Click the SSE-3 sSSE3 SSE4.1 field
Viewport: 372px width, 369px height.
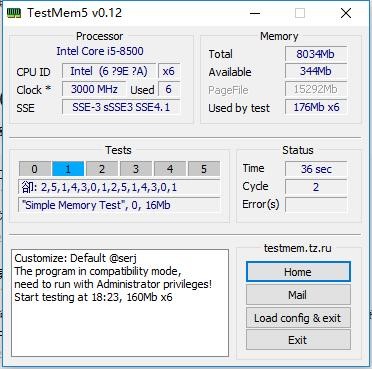pos(121,107)
